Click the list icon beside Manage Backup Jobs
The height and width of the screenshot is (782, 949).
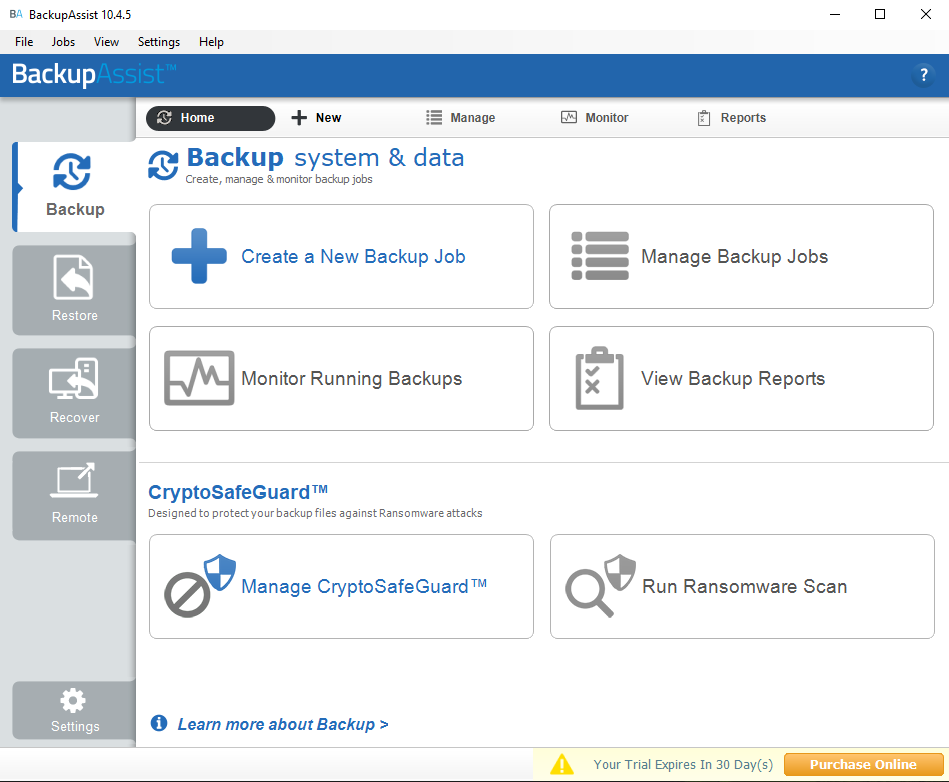pyautogui.click(x=600, y=256)
